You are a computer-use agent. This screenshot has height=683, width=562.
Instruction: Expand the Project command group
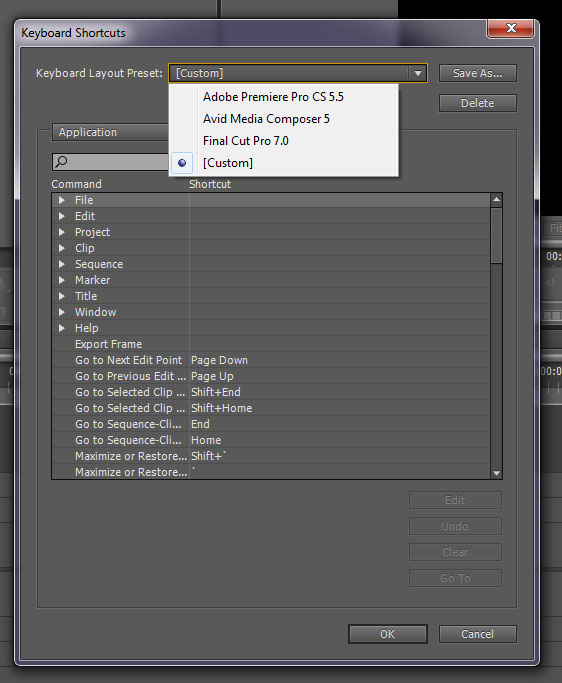pos(62,232)
